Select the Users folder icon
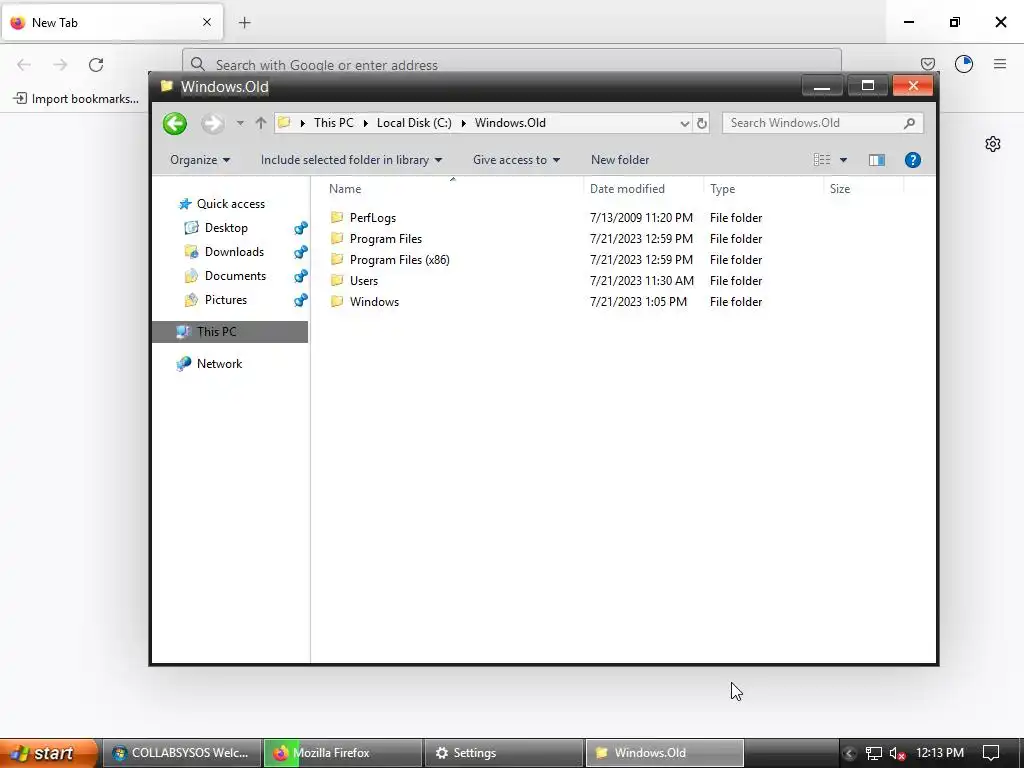This screenshot has width=1024, height=768. 337,280
